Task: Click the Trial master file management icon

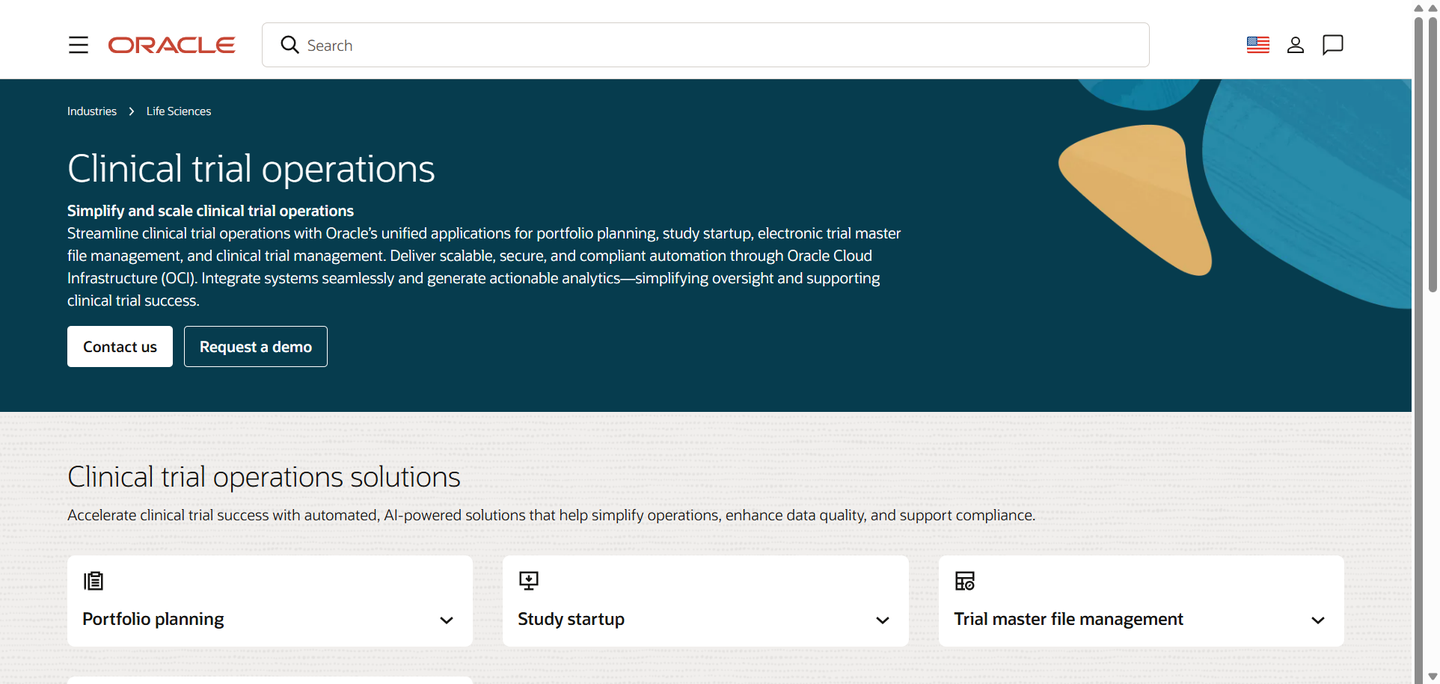Action: [x=965, y=581]
